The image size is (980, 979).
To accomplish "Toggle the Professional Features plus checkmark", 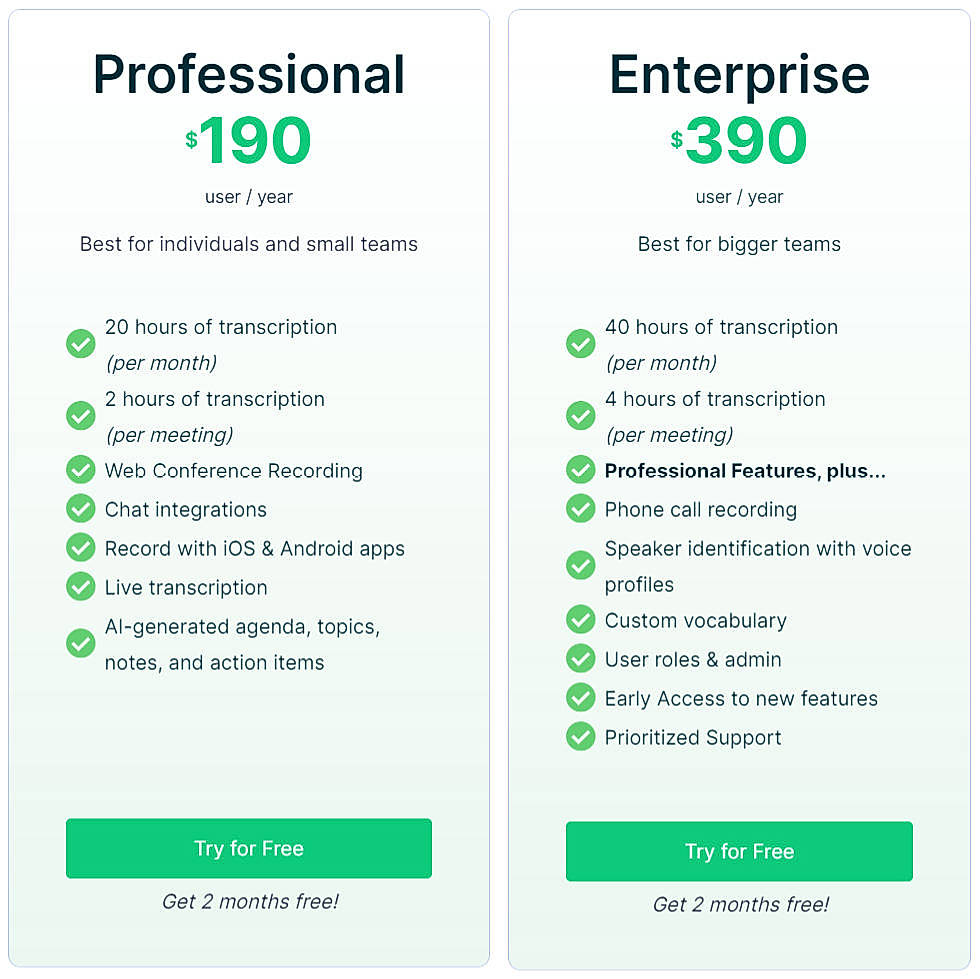I will (x=580, y=469).
